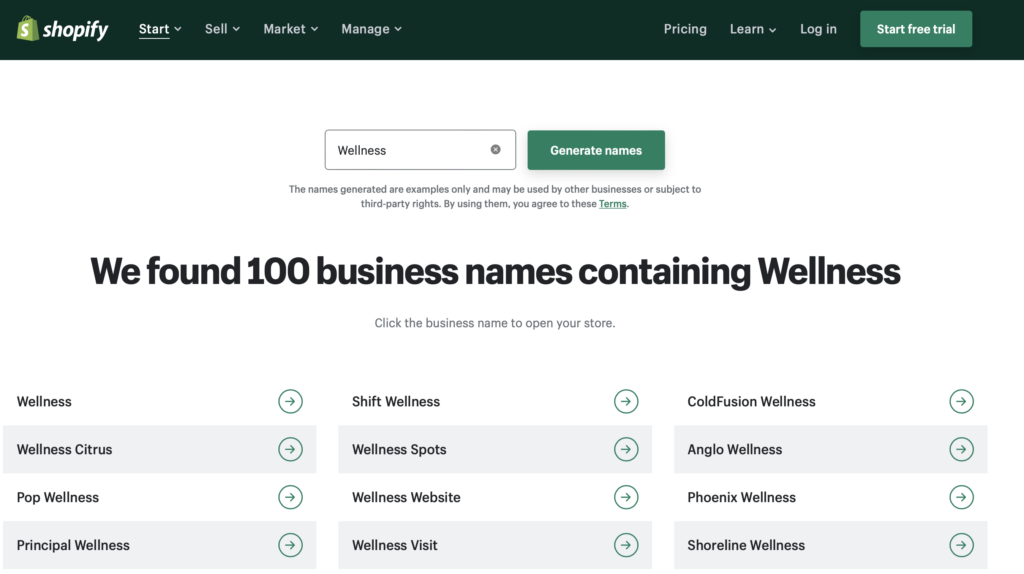Image resolution: width=1024 pixels, height=574 pixels.
Task: Expand the Start dropdown menu
Action: [x=160, y=29]
